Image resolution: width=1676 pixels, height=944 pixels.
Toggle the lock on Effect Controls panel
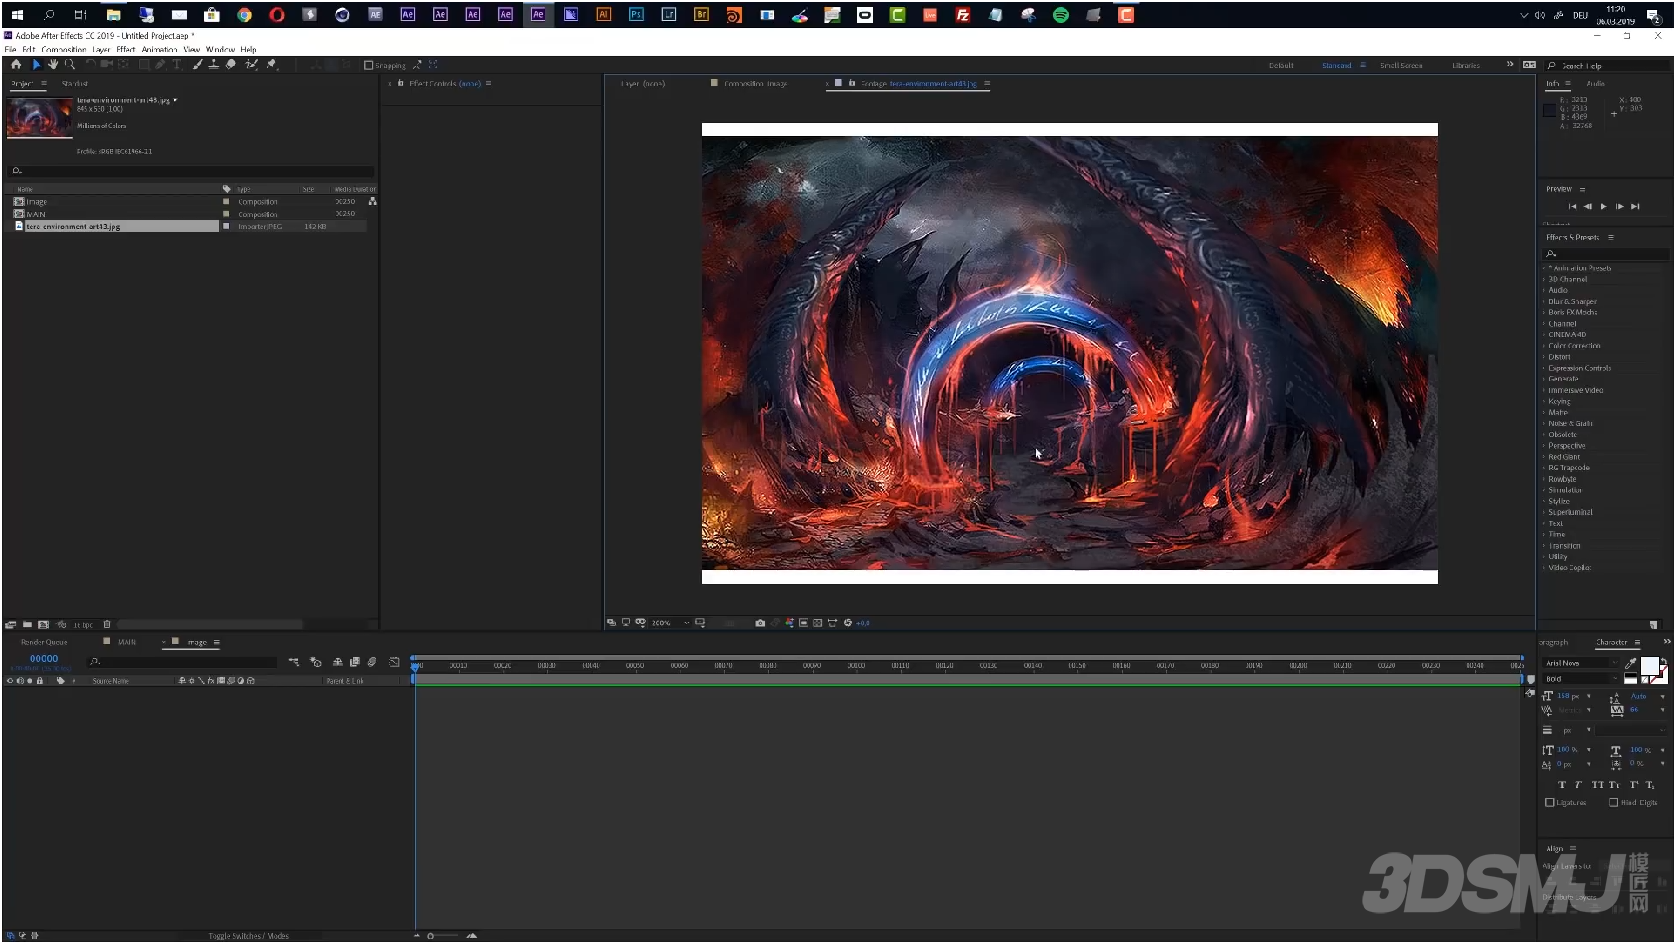coord(400,84)
